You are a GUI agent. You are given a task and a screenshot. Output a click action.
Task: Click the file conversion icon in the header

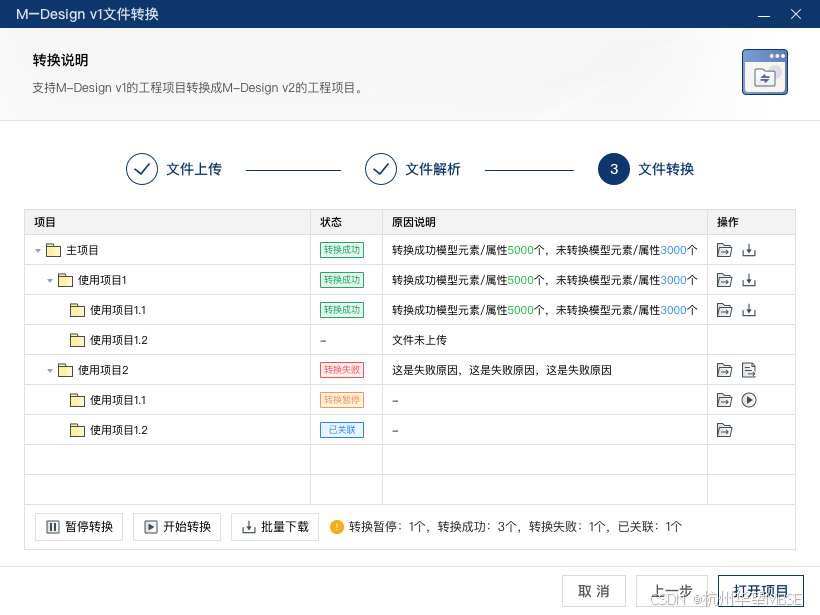[765, 72]
